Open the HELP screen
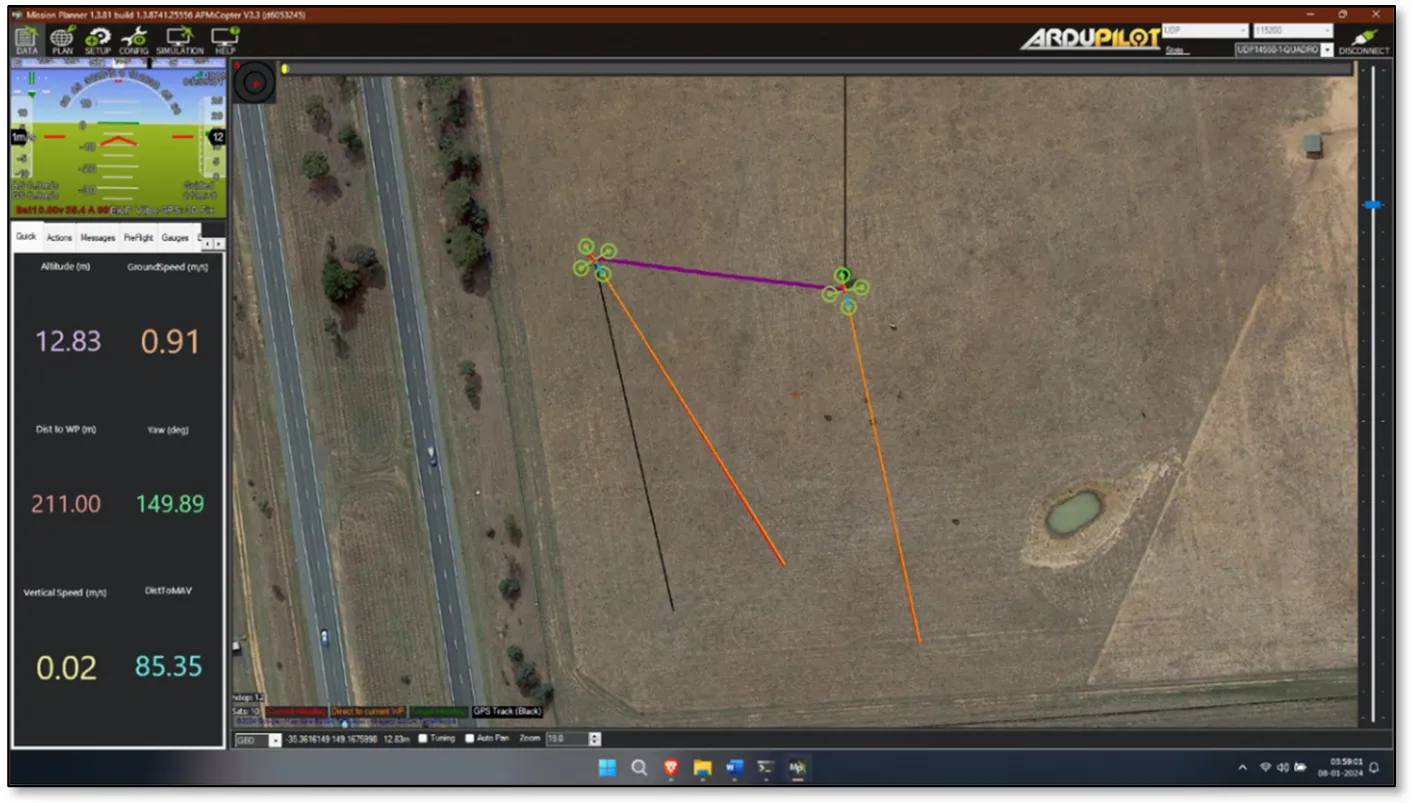This screenshot has height=803, width=1414. (225, 40)
